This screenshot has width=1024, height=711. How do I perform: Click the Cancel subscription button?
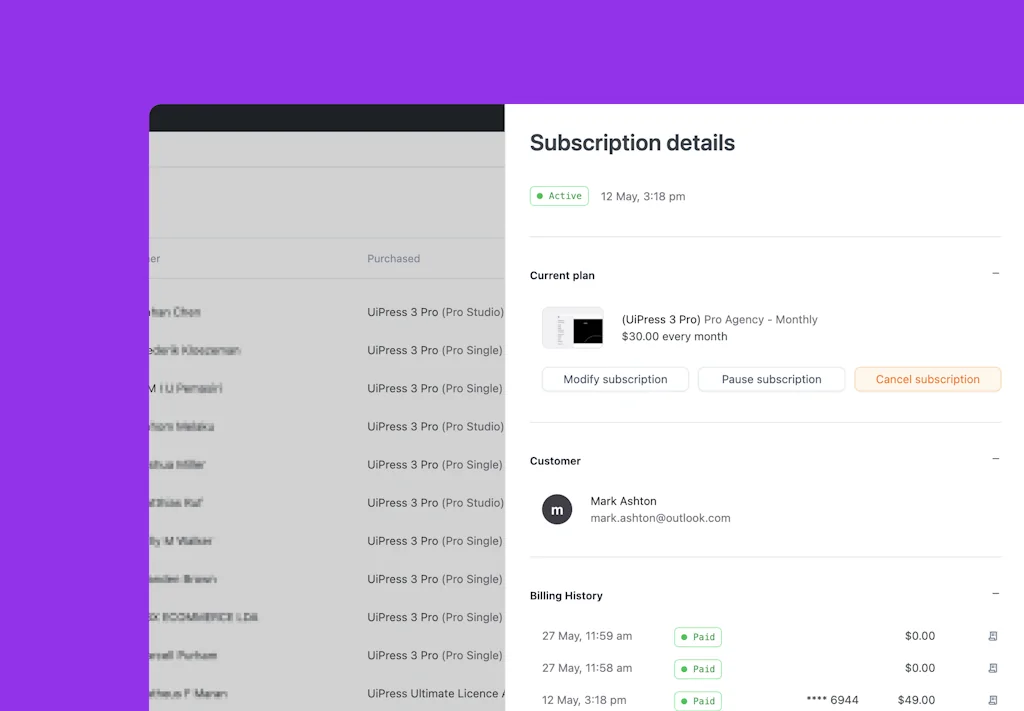[x=927, y=379]
